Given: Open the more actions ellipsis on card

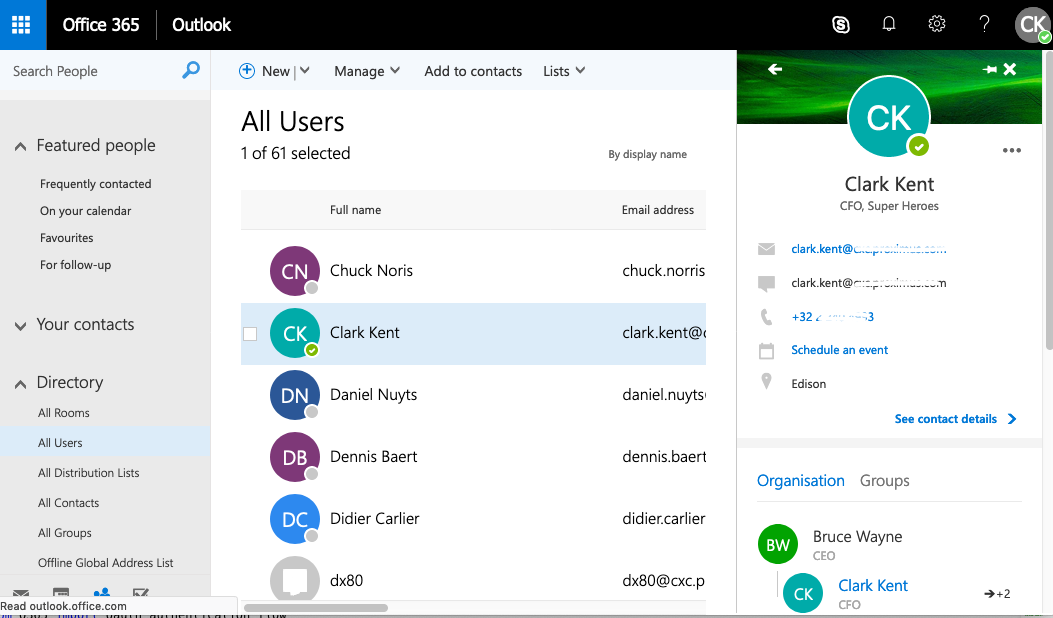Looking at the screenshot, I should tap(1011, 150).
